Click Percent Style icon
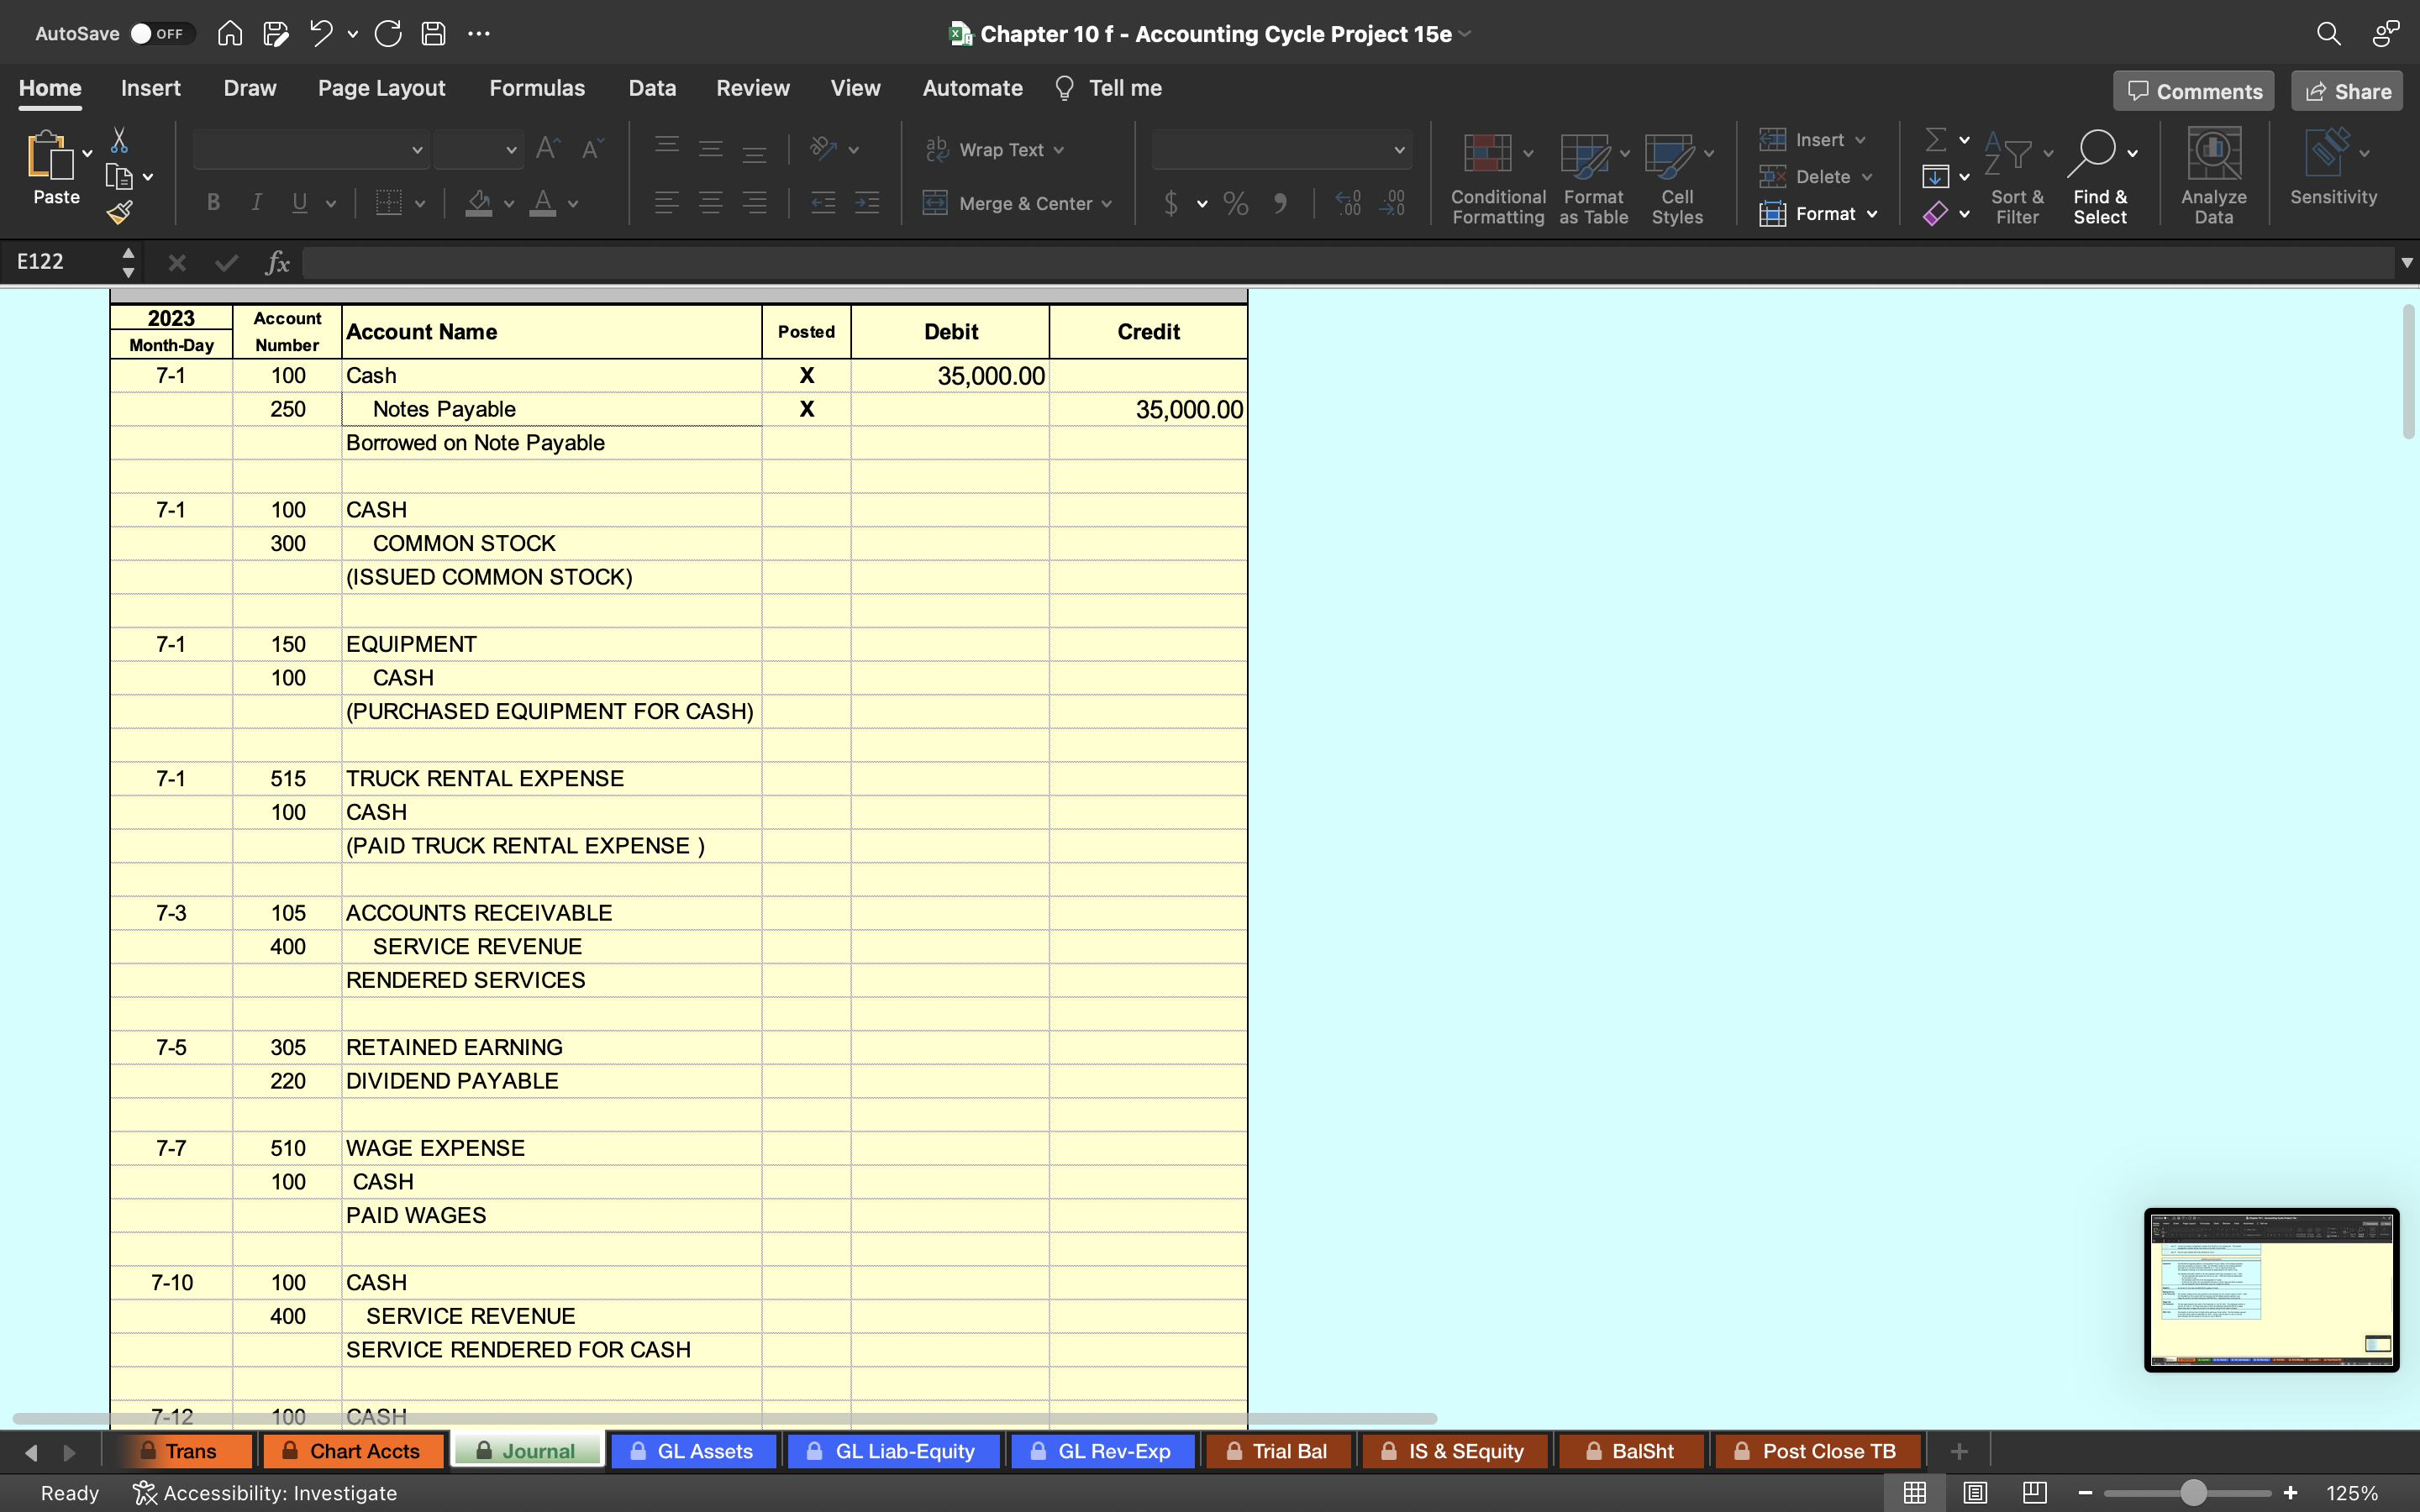 click(1236, 203)
